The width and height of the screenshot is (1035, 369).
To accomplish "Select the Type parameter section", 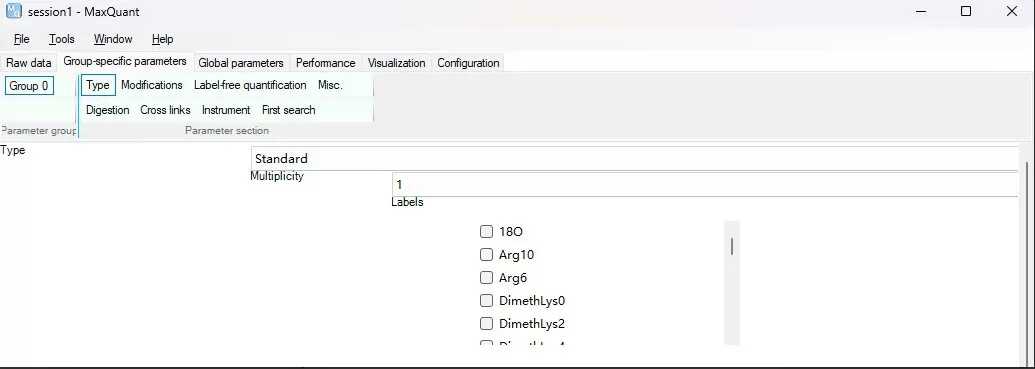I will pyautogui.click(x=98, y=85).
